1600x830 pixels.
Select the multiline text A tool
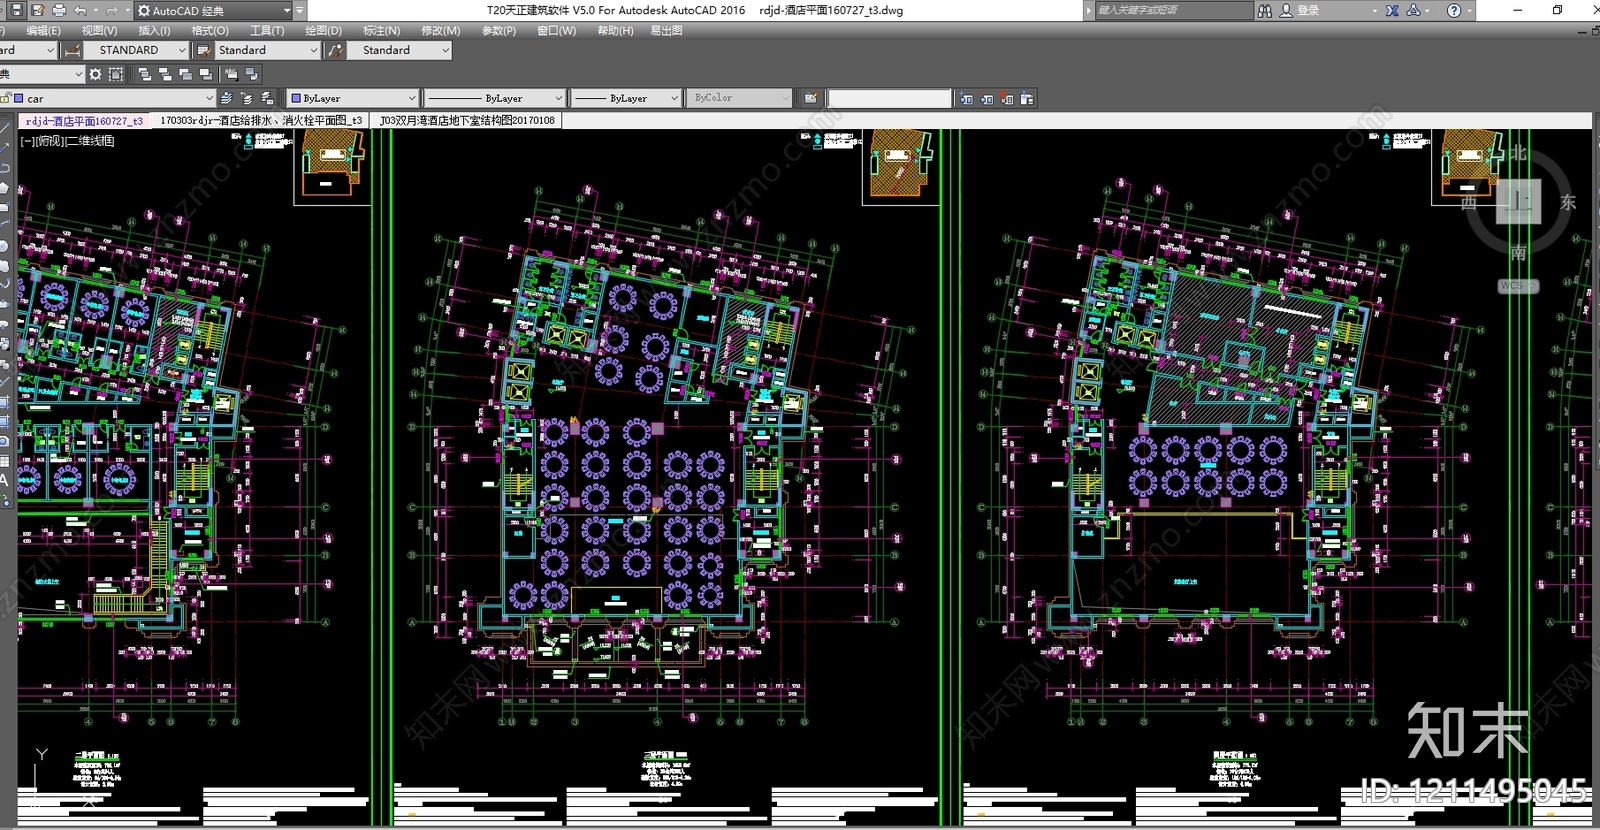(5, 481)
